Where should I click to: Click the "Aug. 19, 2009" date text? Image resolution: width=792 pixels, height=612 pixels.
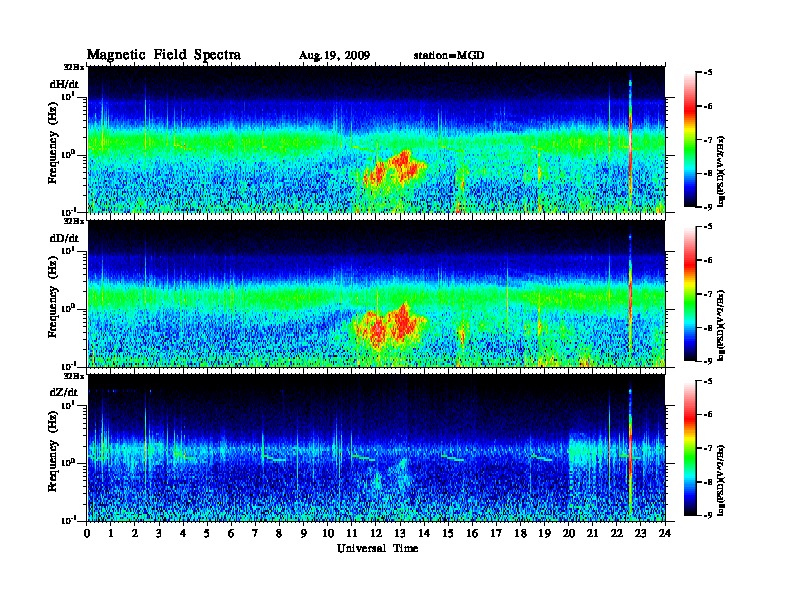click(334, 56)
